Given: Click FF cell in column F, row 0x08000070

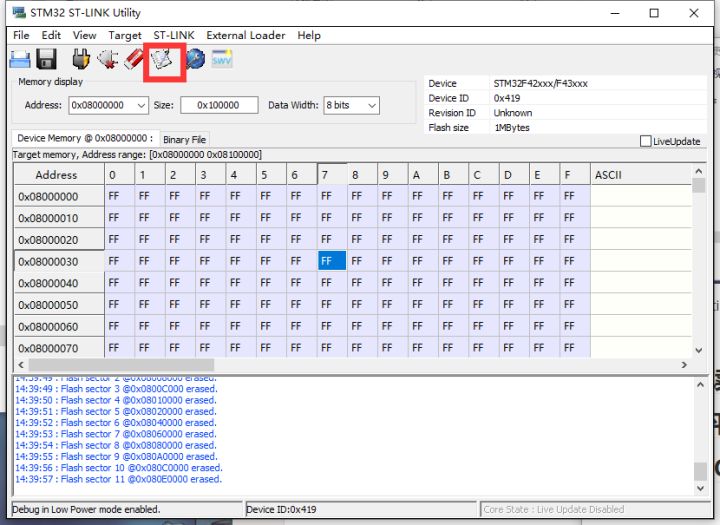Looking at the screenshot, I should click(x=575, y=348).
